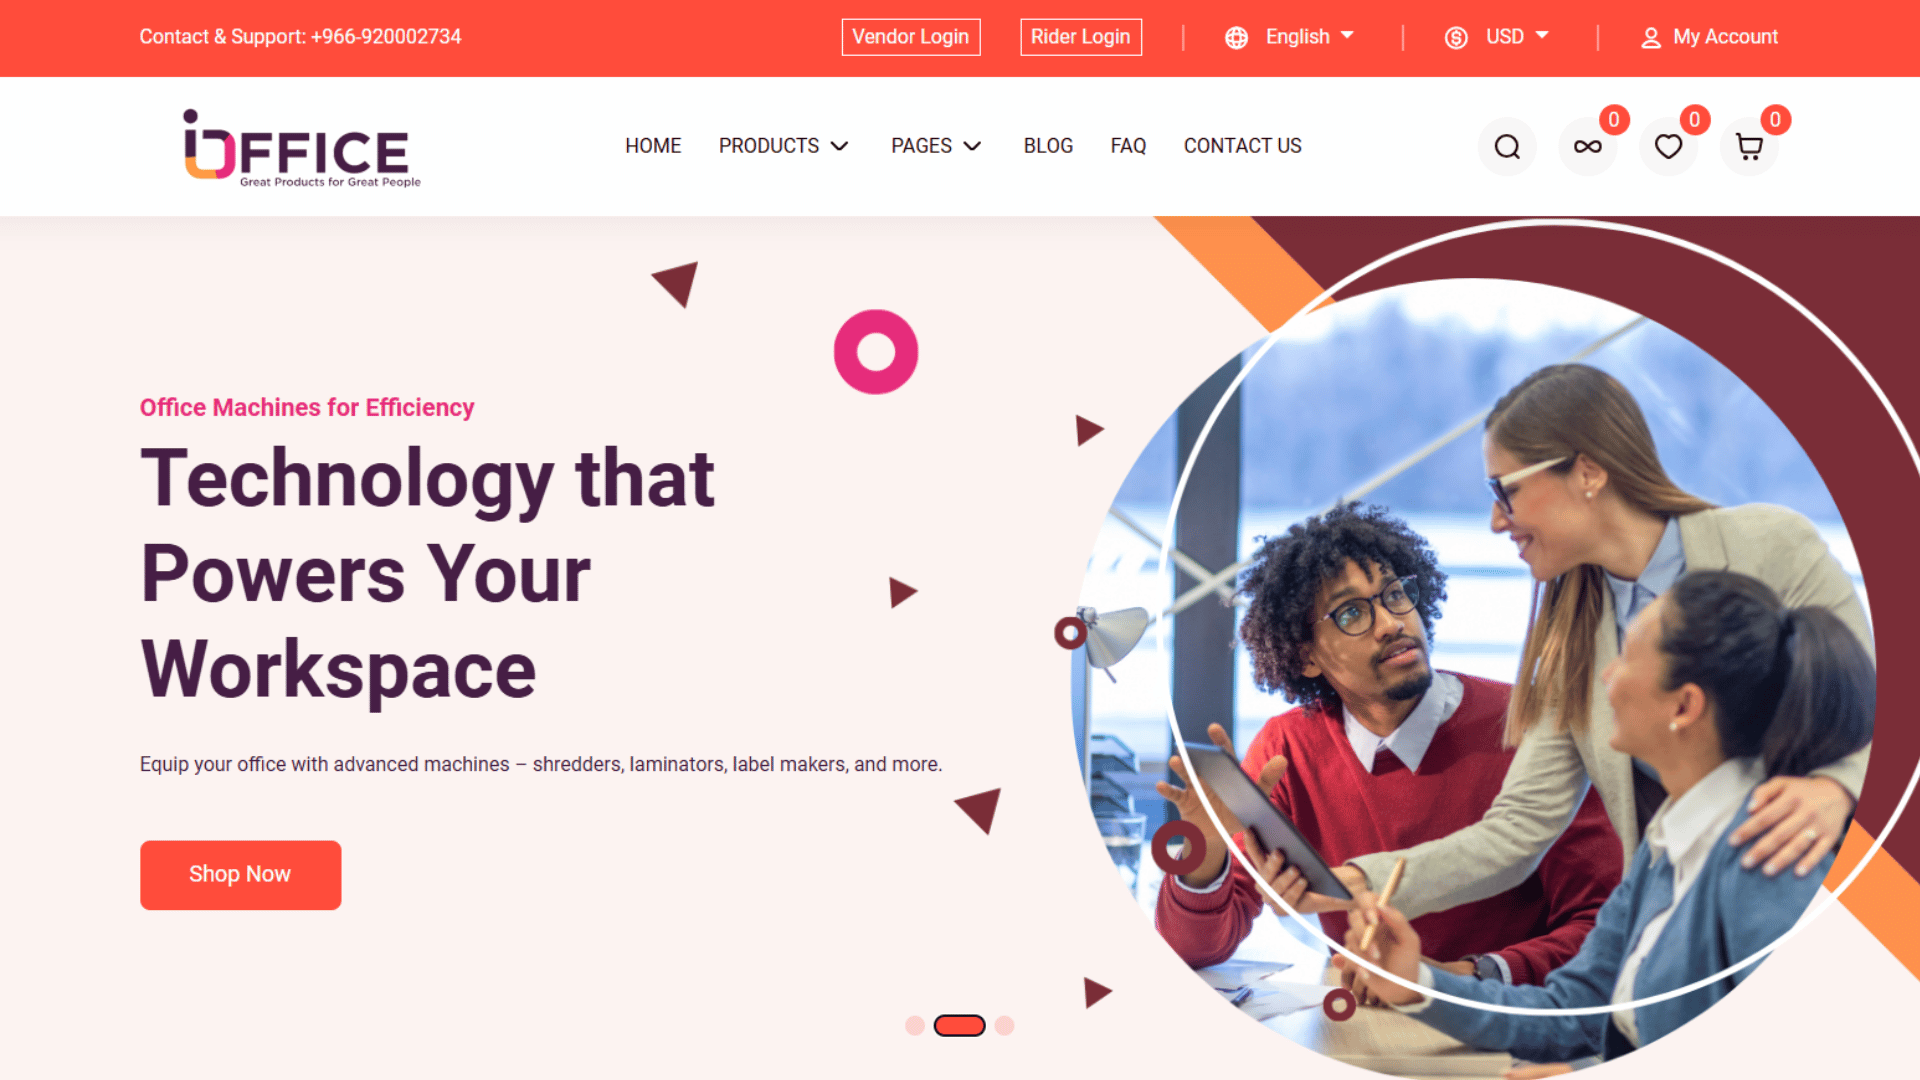Open the PAGES menu
Screen dimensions: 1920x1080
936,146
